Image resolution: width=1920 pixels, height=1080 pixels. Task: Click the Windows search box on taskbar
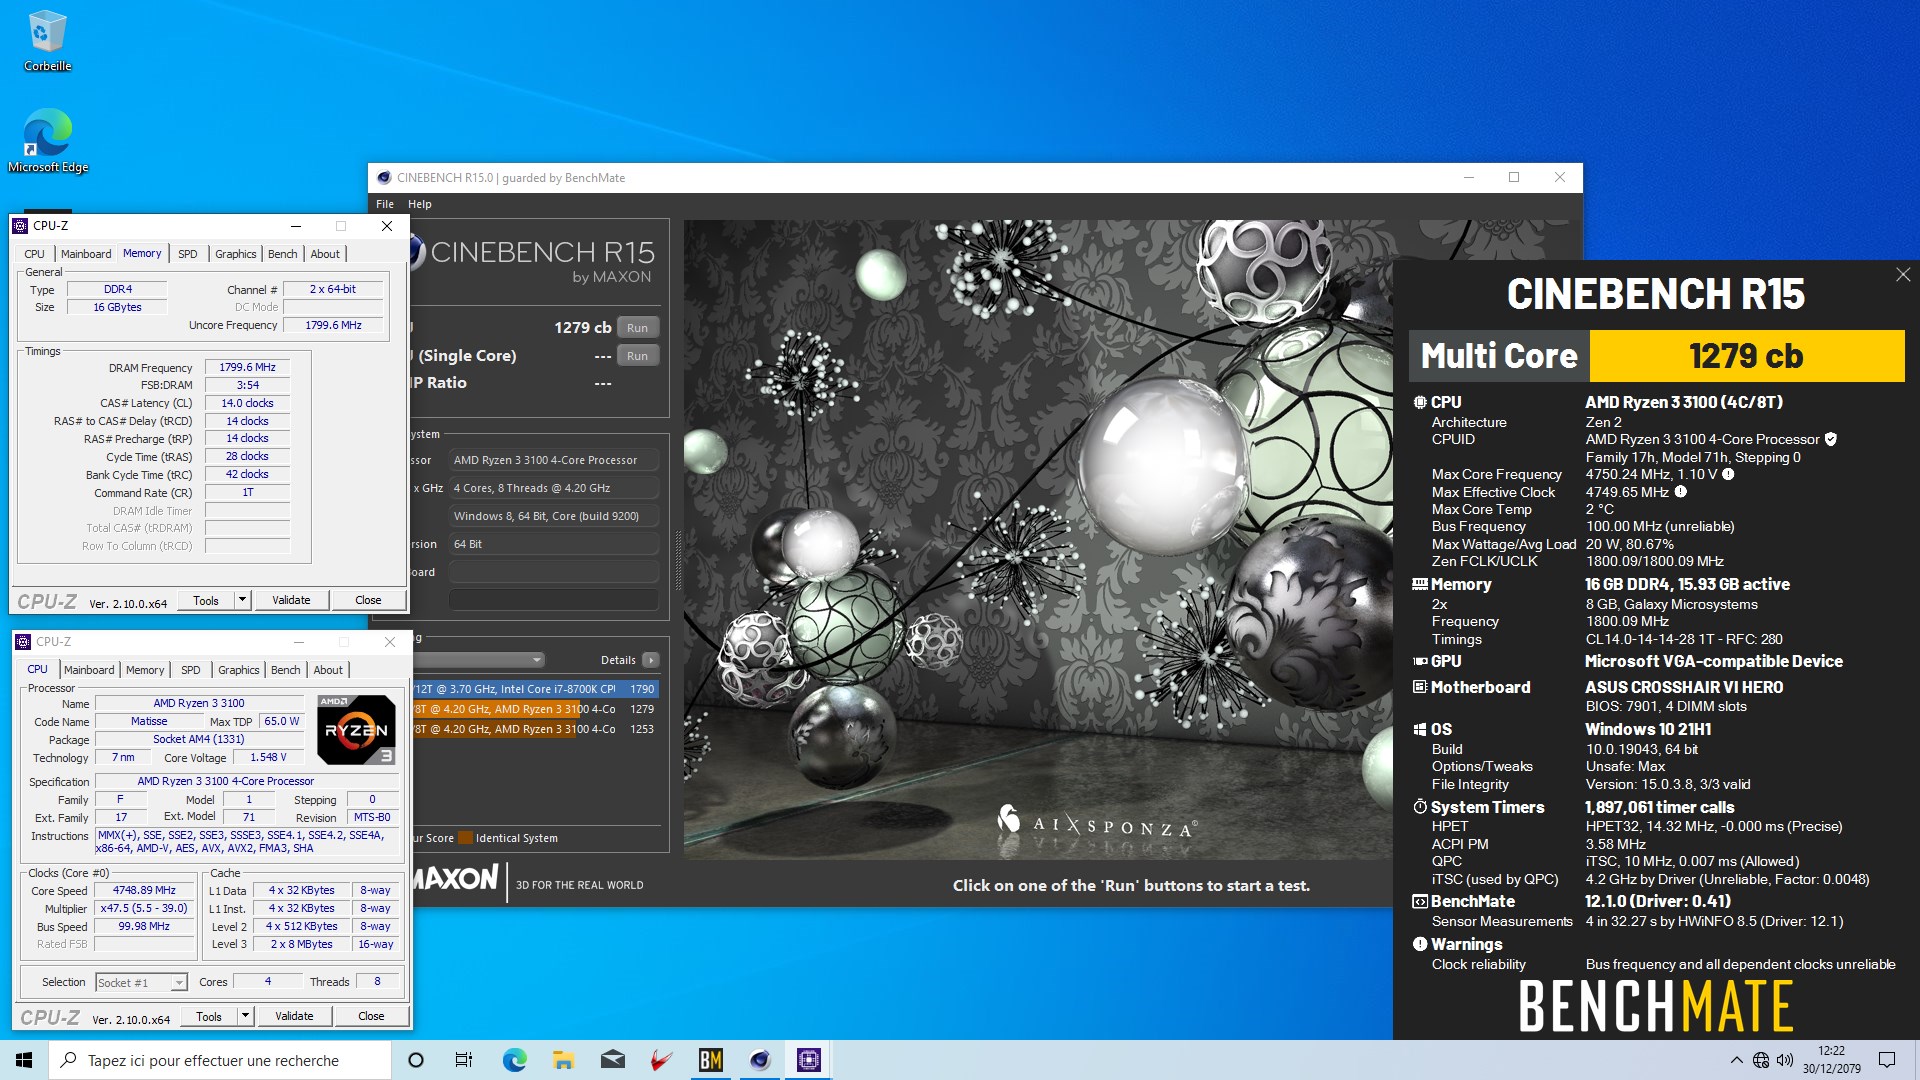pyautogui.click(x=220, y=1060)
